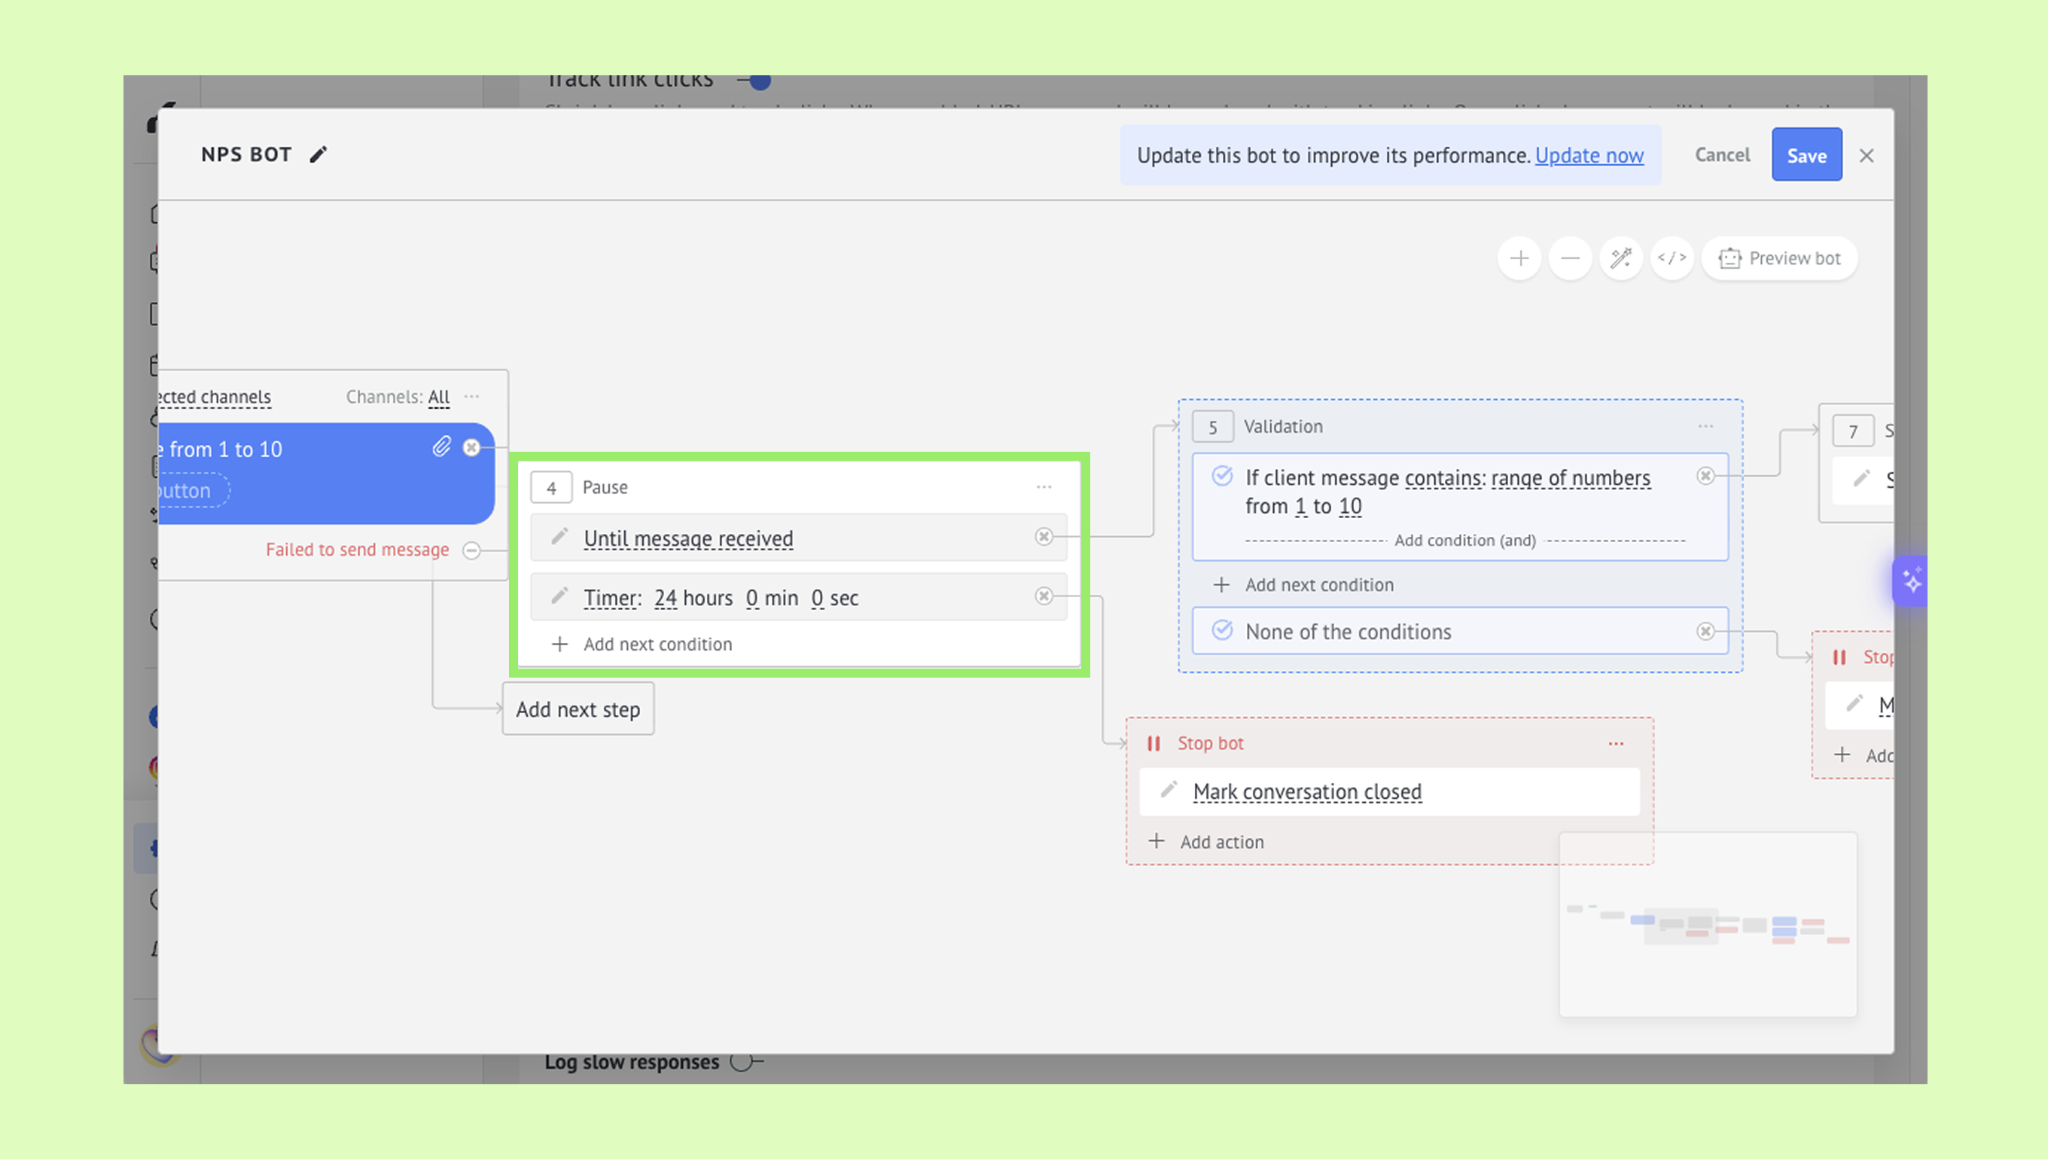Remove the 'Until message received' condition
The image size is (2048, 1160).
pyautogui.click(x=1043, y=537)
